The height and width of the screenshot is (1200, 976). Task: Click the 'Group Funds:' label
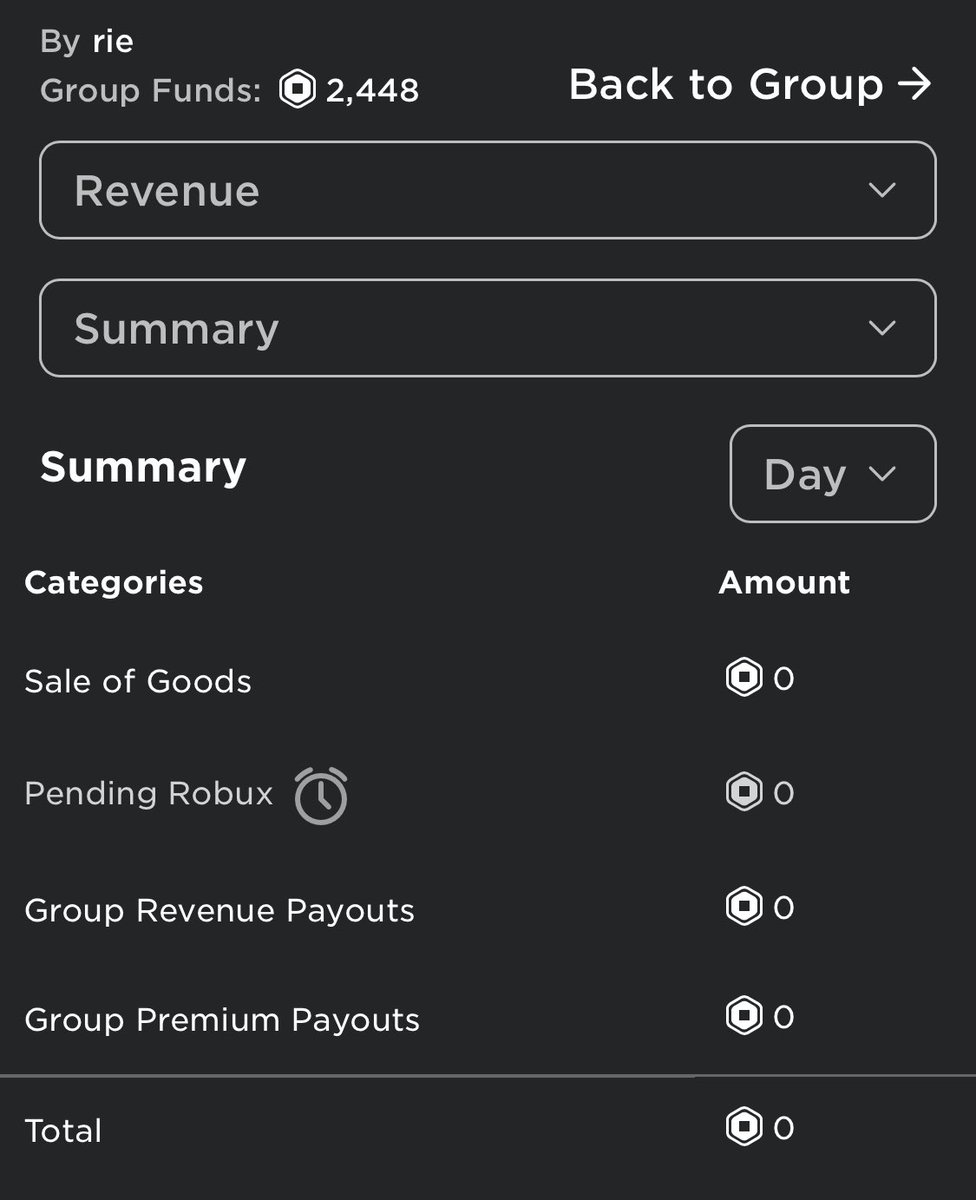151,91
